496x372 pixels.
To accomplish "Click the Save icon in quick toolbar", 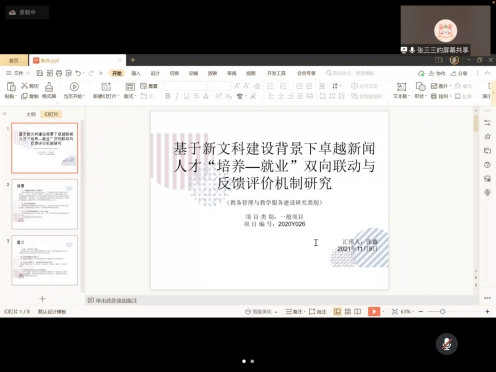I will (x=40, y=73).
